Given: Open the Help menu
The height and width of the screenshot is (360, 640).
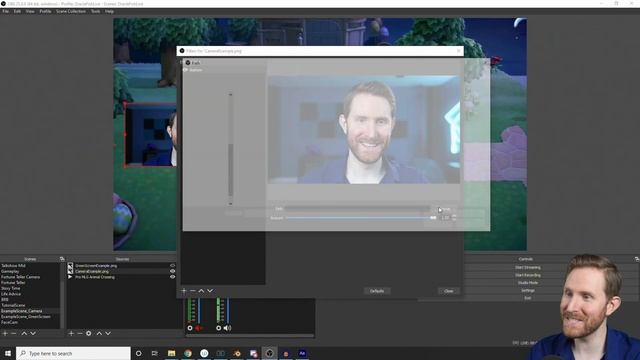Looking at the screenshot, I should [x=109, y=11].
